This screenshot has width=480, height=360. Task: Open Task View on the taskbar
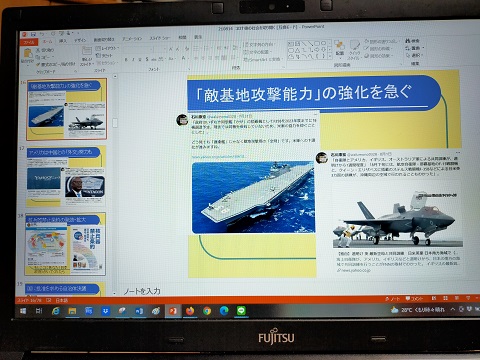click(x=39, y=311)
